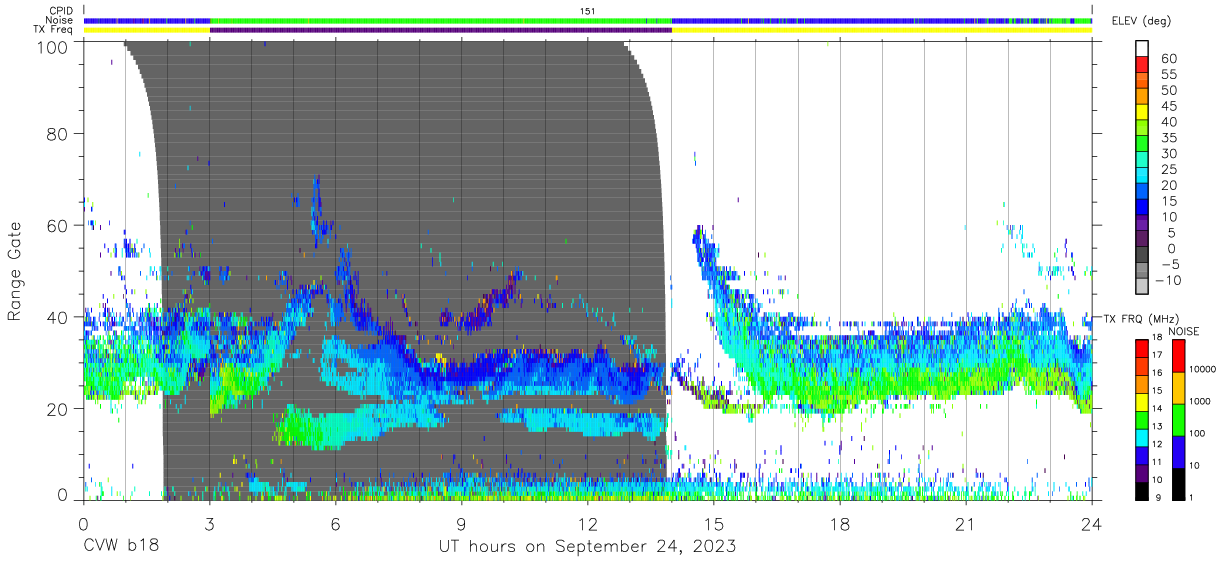Click the 'NOISE' legend title
The image size is (1228, 567).
[1183, 331]
